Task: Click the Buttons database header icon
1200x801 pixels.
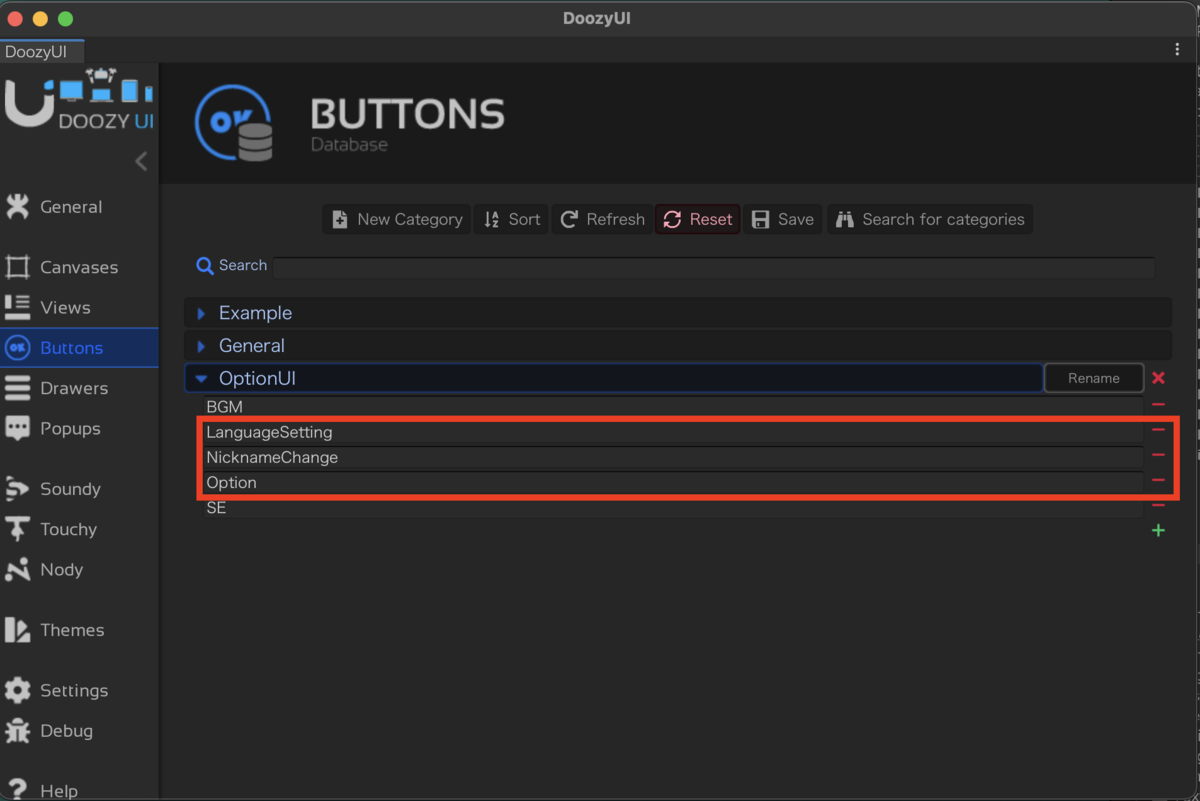Action: 234,123
